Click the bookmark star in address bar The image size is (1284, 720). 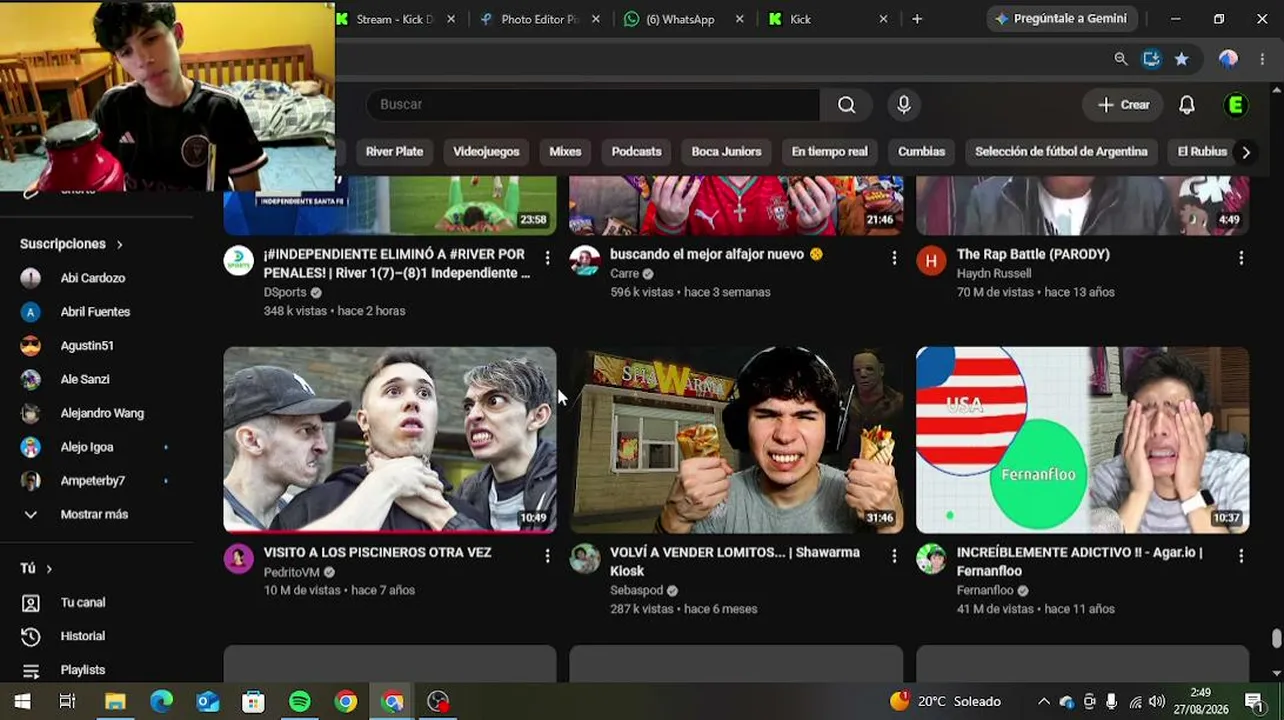click(x=1181, y=59)
